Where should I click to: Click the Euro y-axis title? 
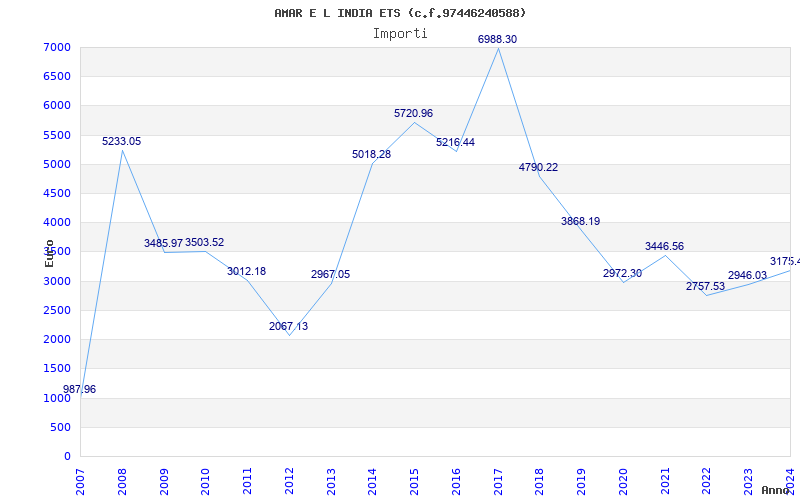49,253
